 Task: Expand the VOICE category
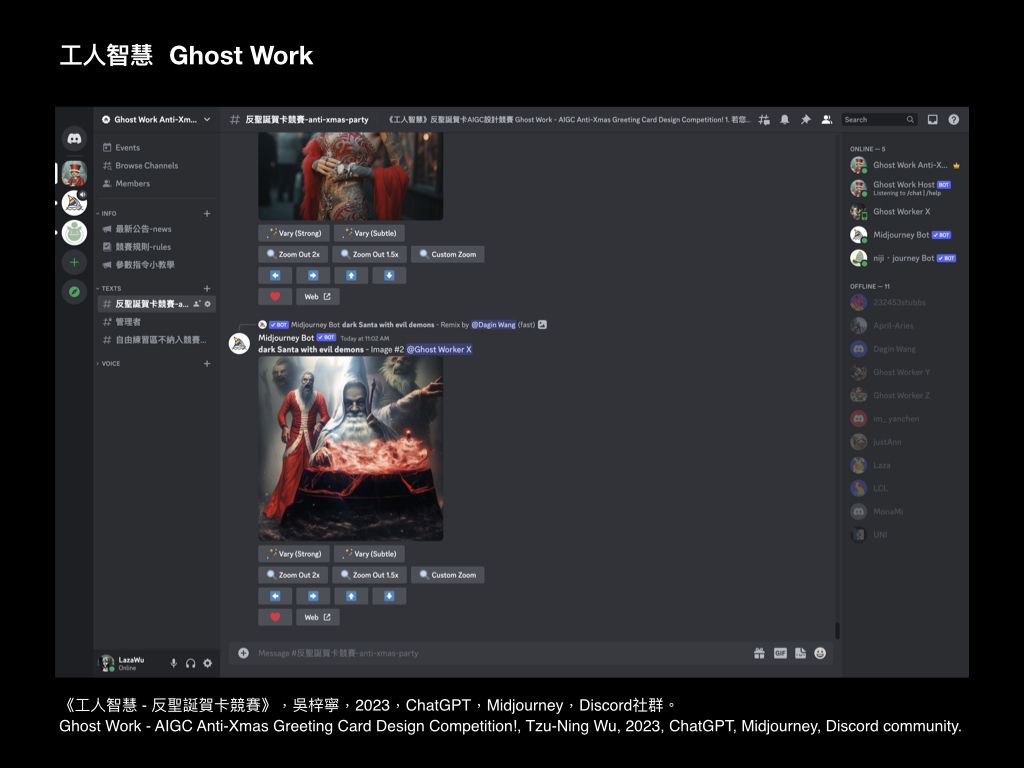click(x=108, y=364)
